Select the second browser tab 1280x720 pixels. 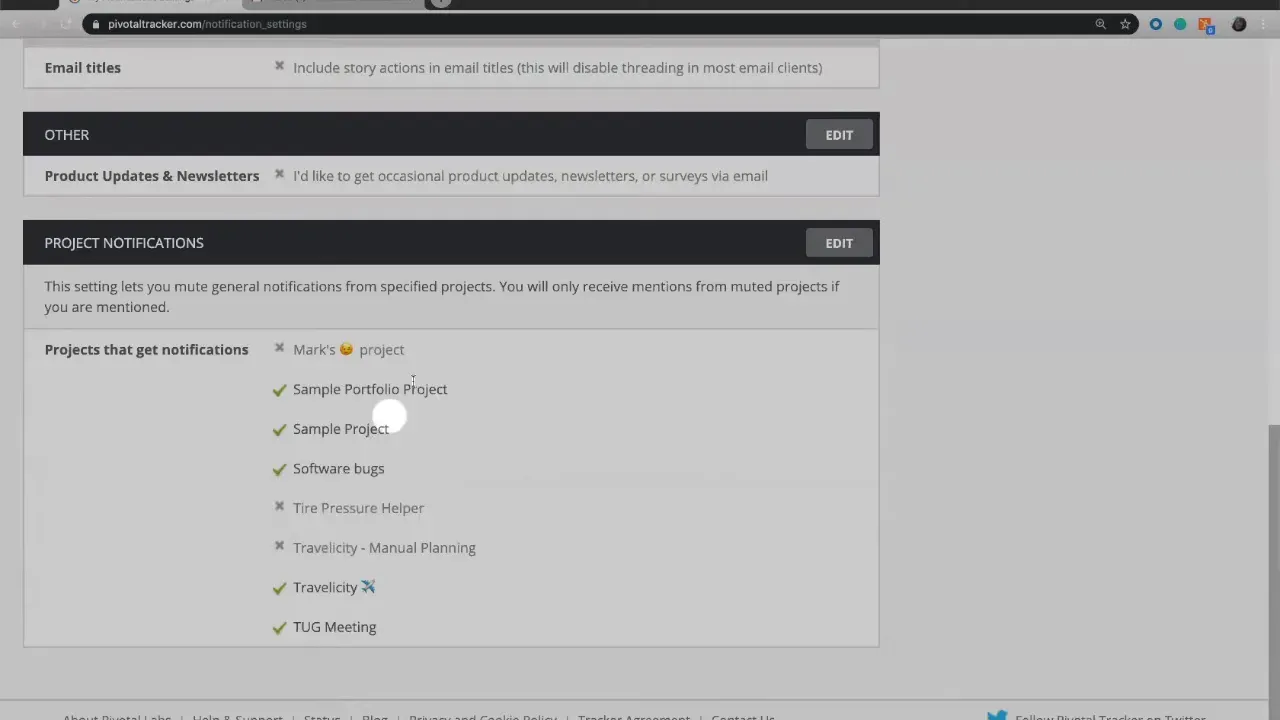(x=160, y=4)
